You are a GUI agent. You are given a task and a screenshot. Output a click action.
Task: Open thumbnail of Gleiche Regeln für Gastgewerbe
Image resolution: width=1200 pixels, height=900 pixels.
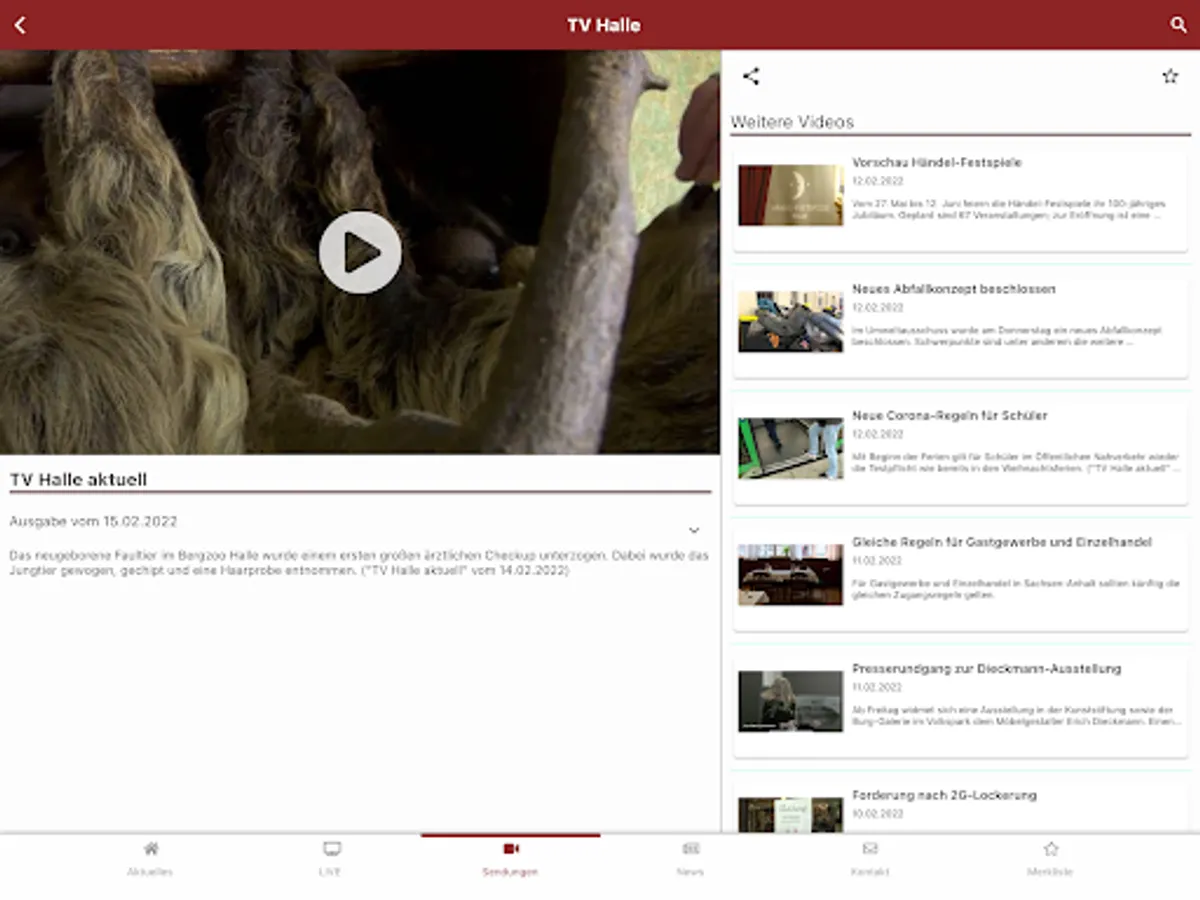tap(791, 574)
